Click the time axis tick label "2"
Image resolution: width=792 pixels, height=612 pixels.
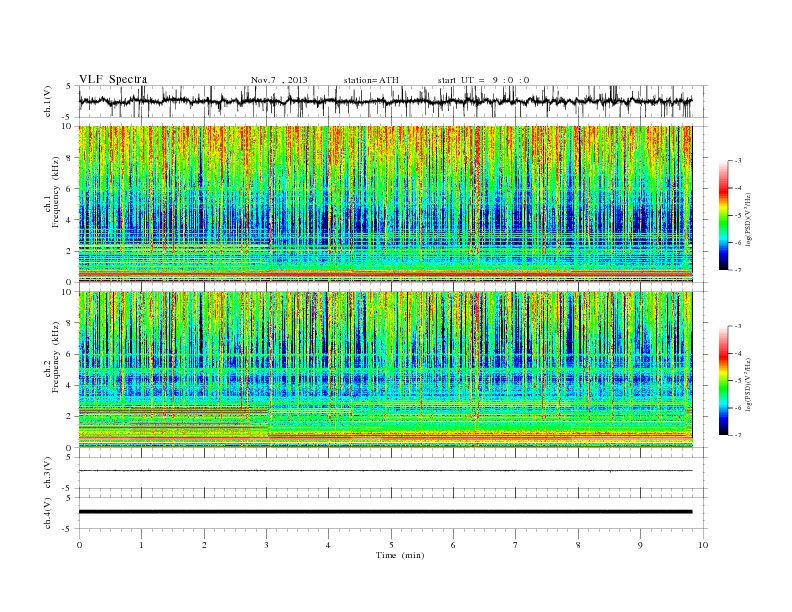[204, 545]
